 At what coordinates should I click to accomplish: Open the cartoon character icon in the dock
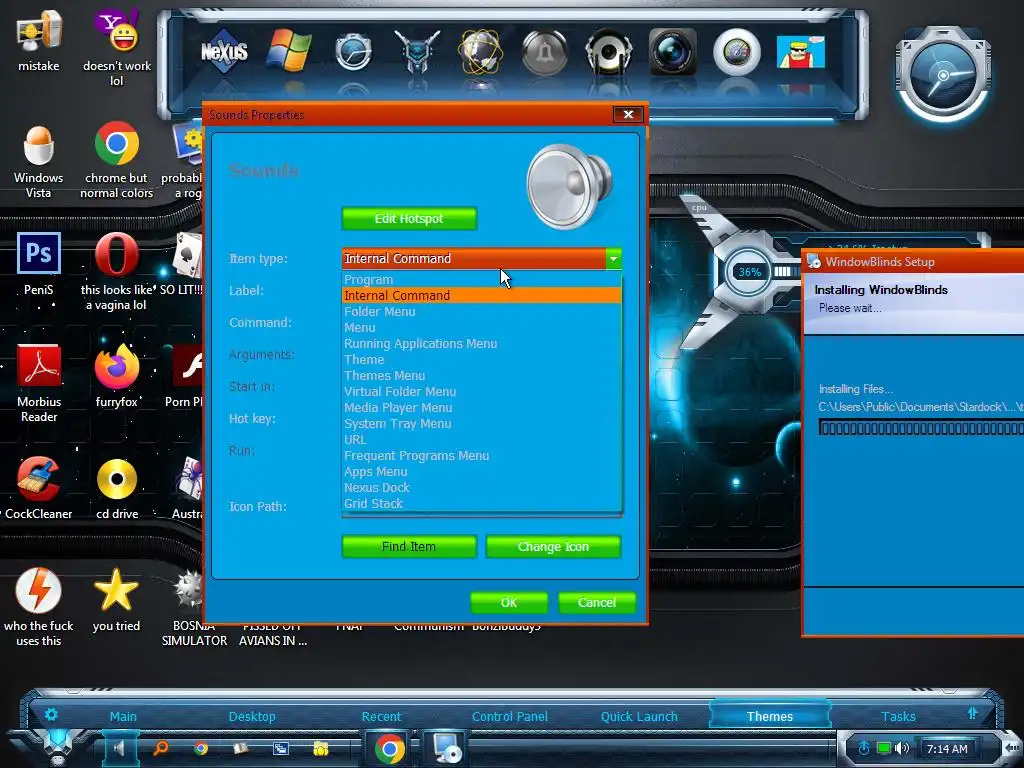coord(801,52)
